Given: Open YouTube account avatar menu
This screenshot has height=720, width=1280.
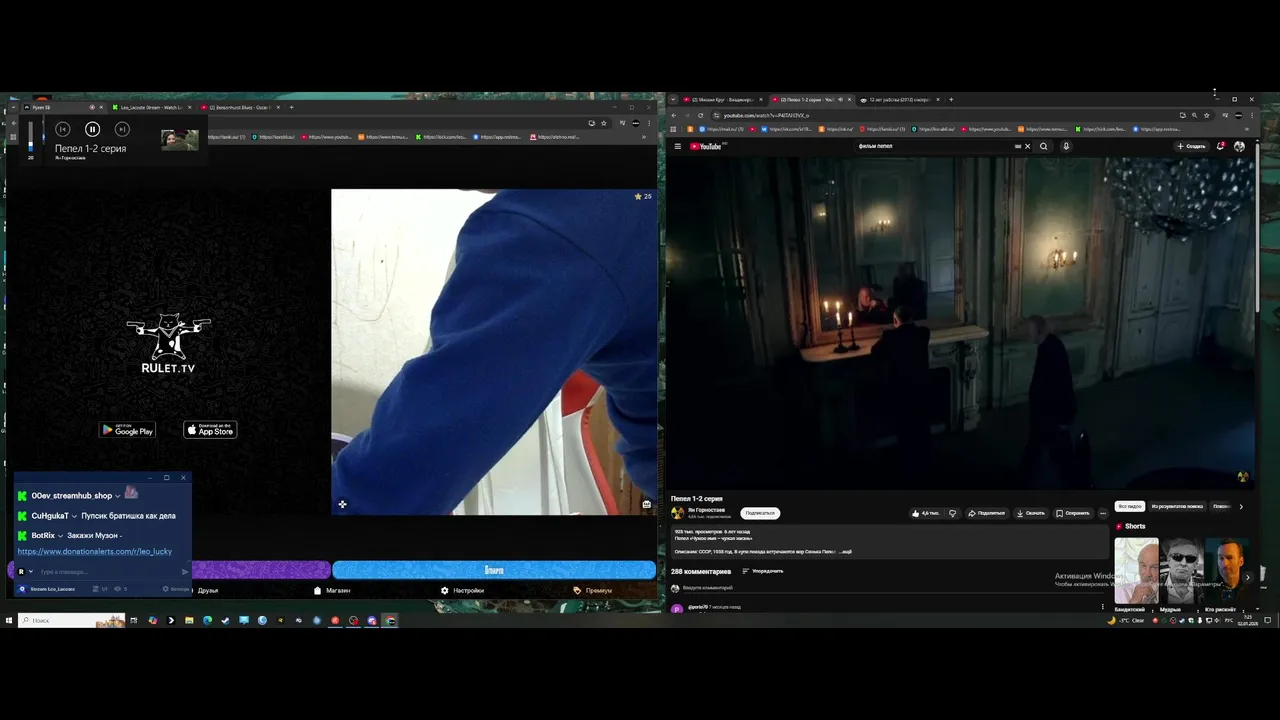Looking at the screenshot, I should (1240, 146).
